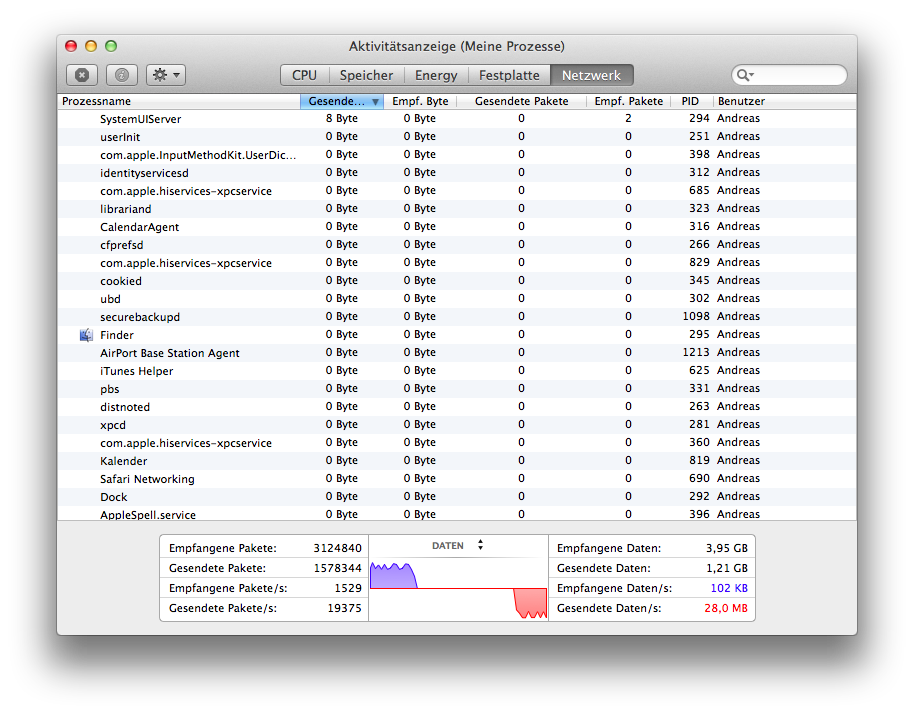Select the Finder process name
The image size is (914, 714).
pyautogui.click(x=117, y=335)
